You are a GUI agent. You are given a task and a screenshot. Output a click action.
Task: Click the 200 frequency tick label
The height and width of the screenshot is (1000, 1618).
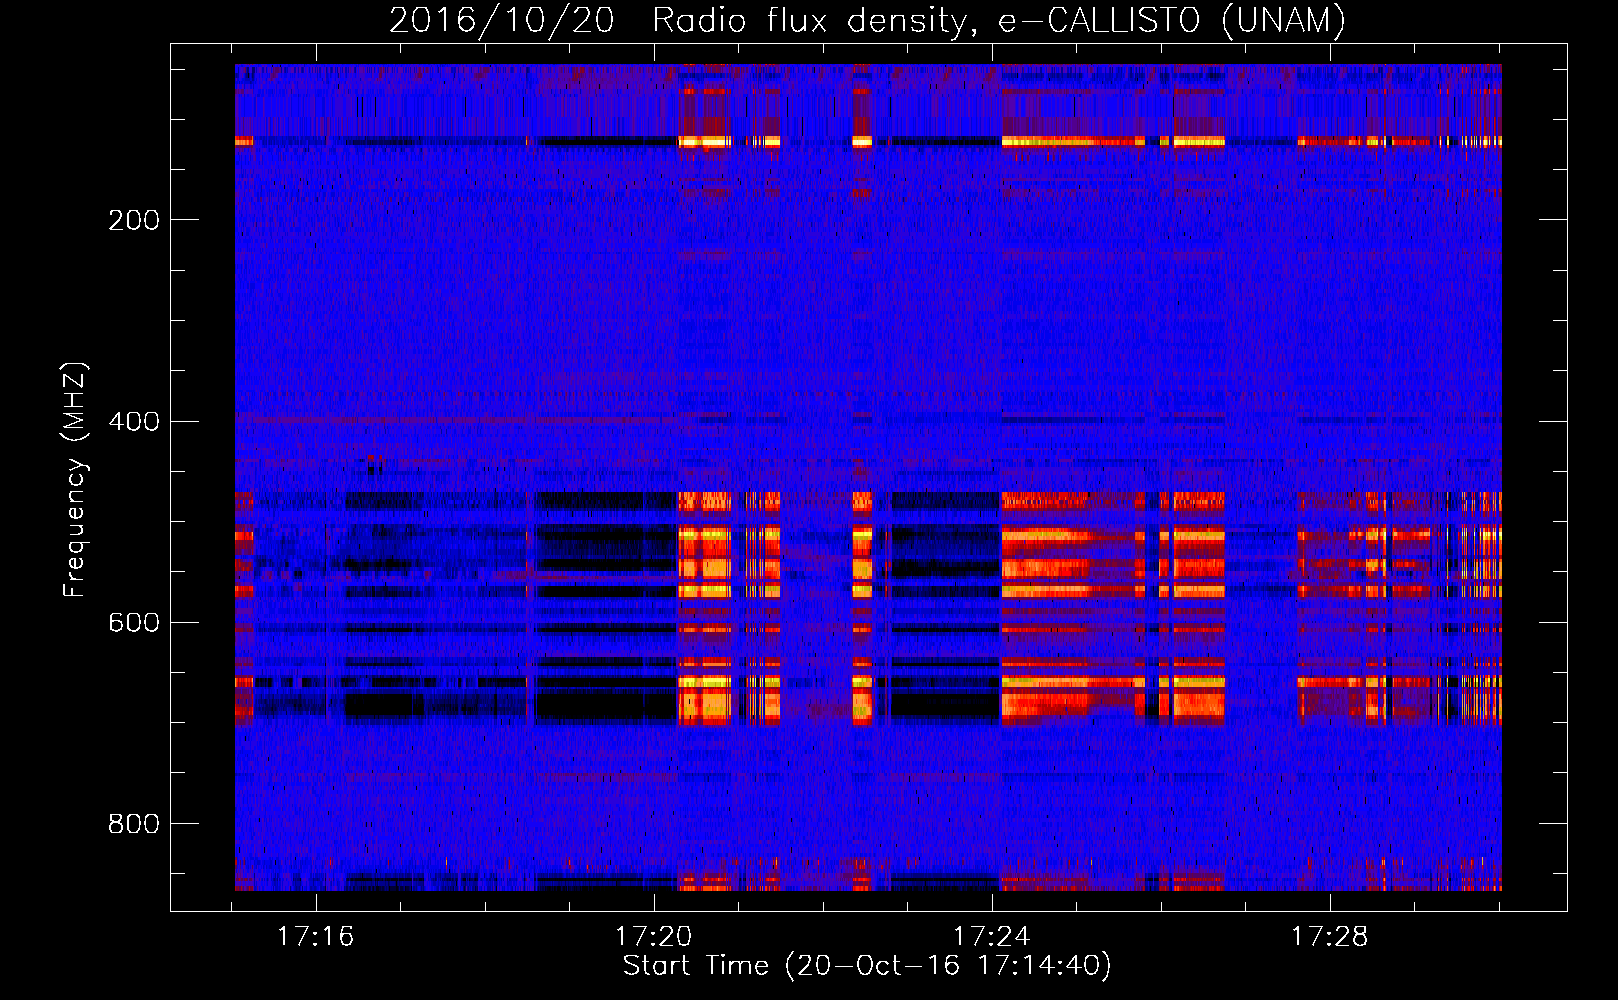[134, 220]
